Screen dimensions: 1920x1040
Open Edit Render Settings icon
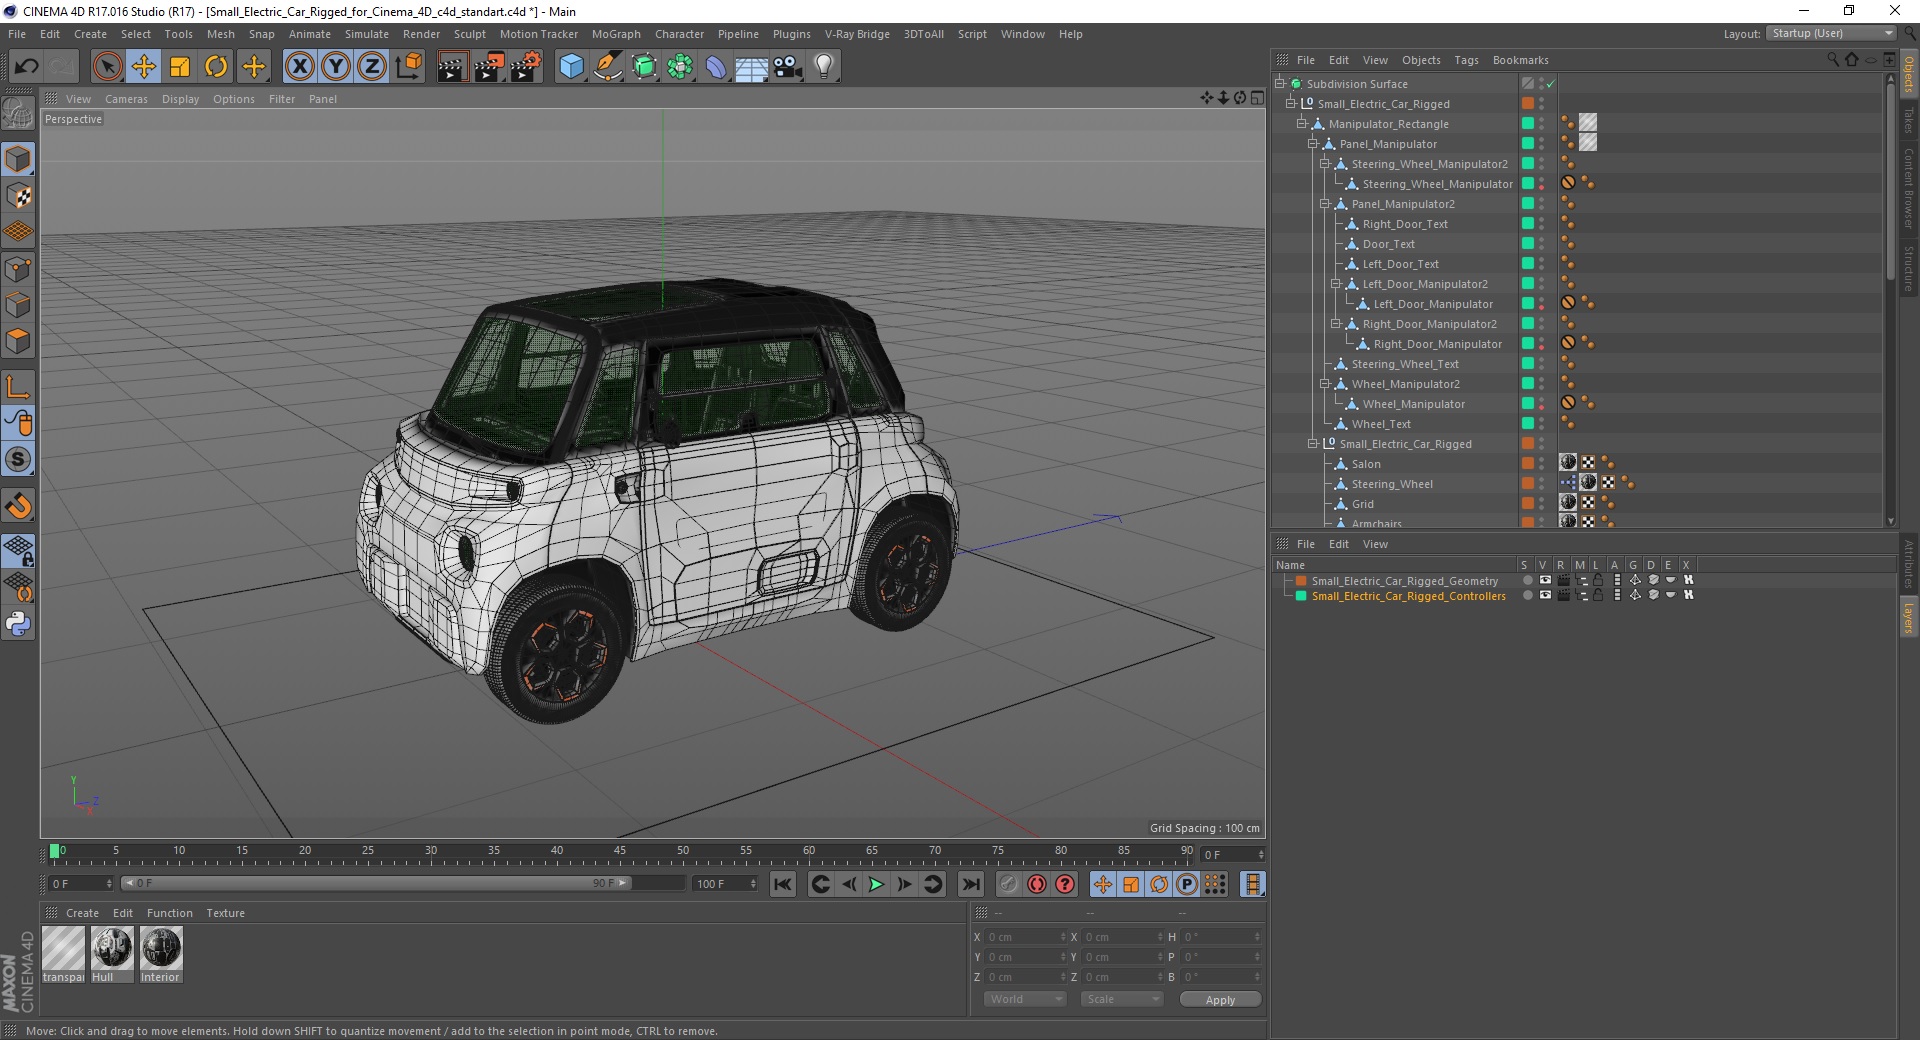pos(525,67)
